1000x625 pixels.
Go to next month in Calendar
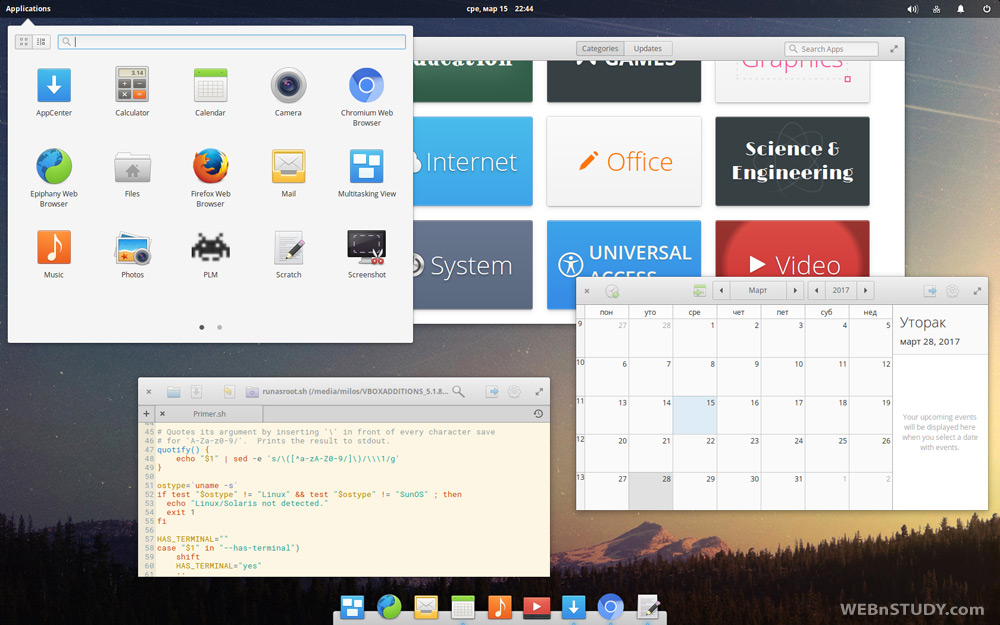pyautogui.click(x=795, y=291)
